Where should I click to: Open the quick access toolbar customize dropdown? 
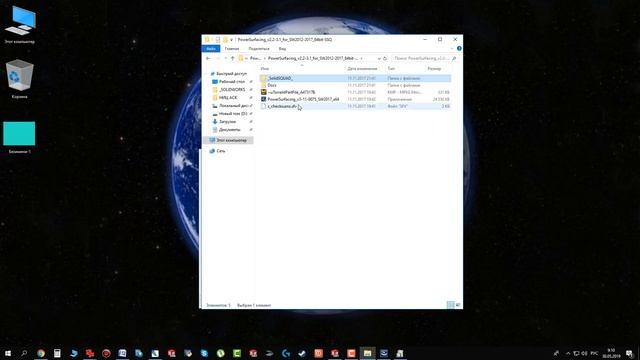(231, 40)
